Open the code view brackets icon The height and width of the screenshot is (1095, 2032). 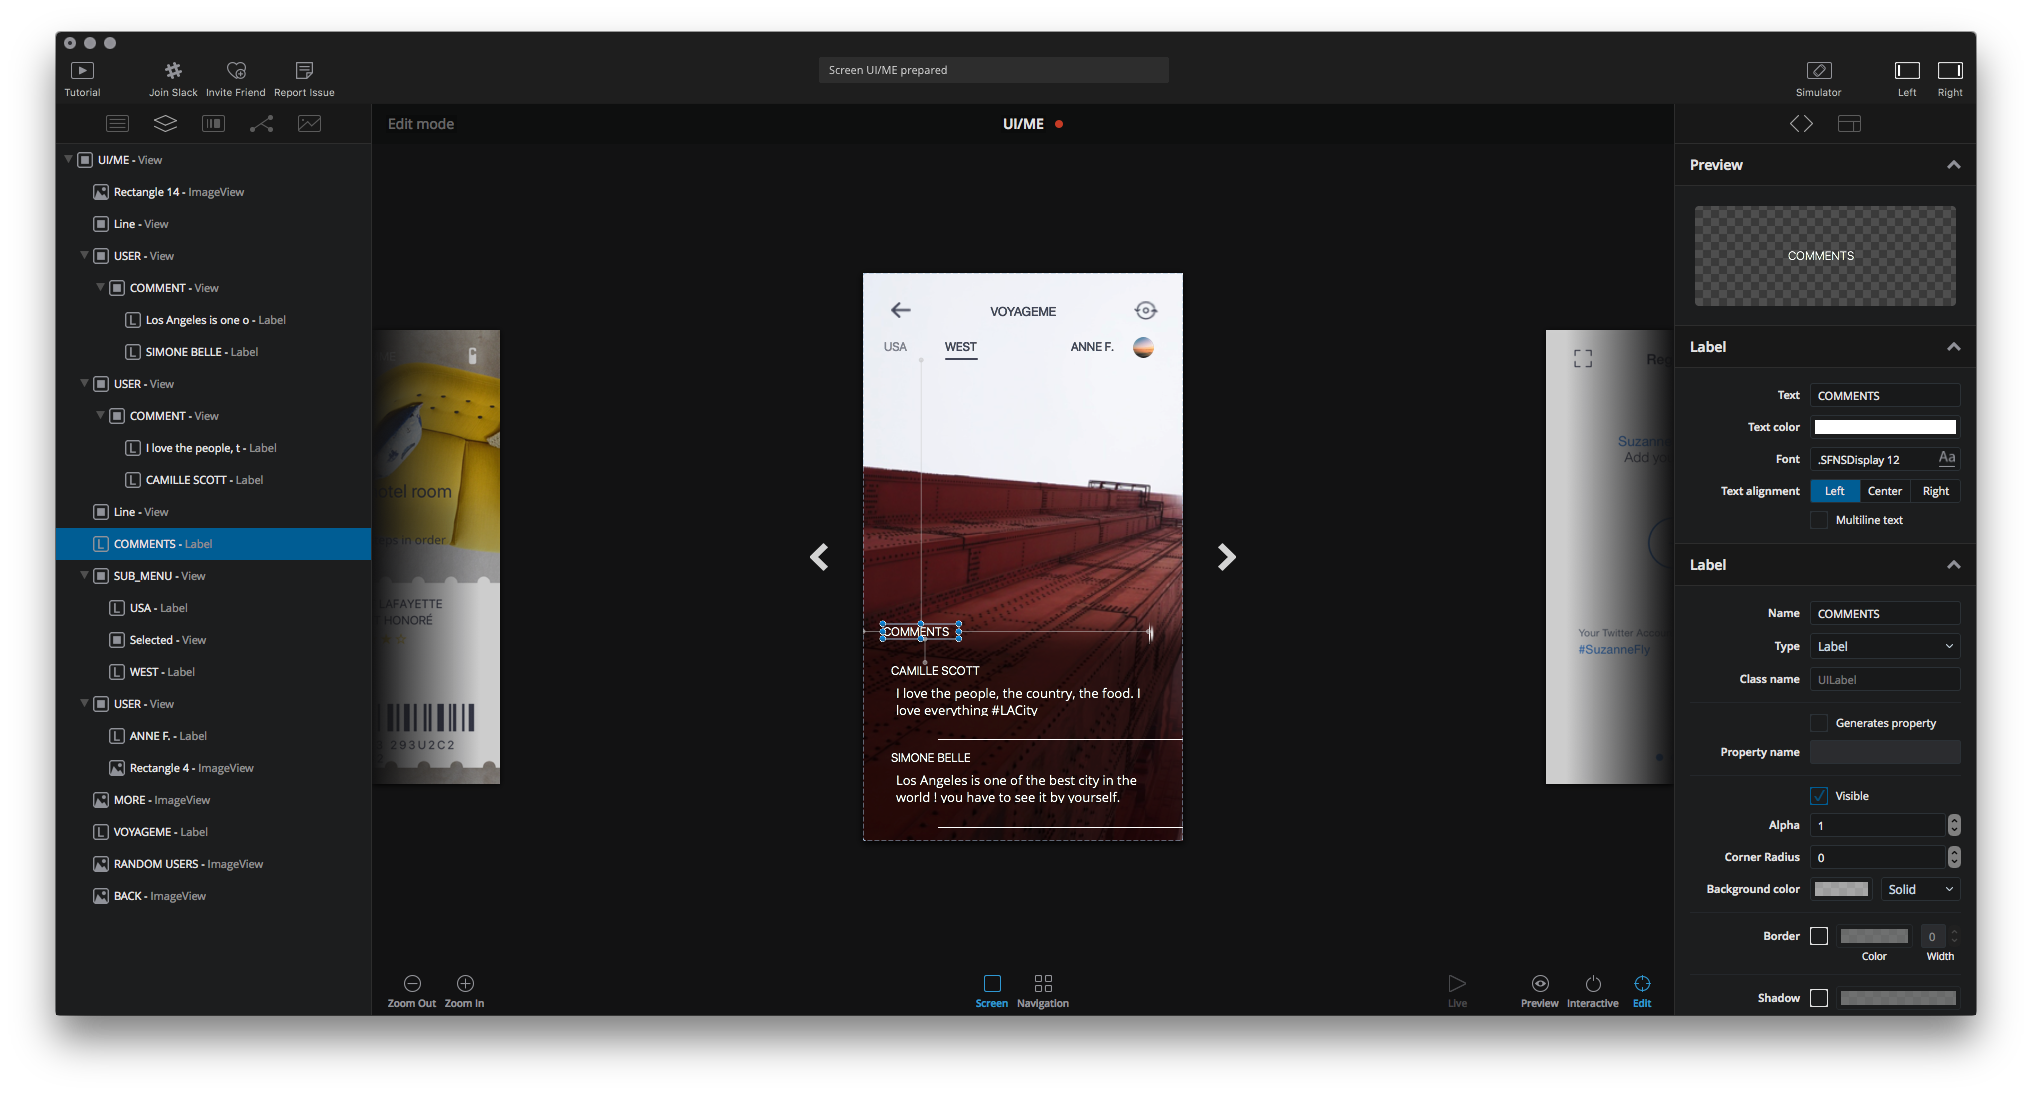1801,123
